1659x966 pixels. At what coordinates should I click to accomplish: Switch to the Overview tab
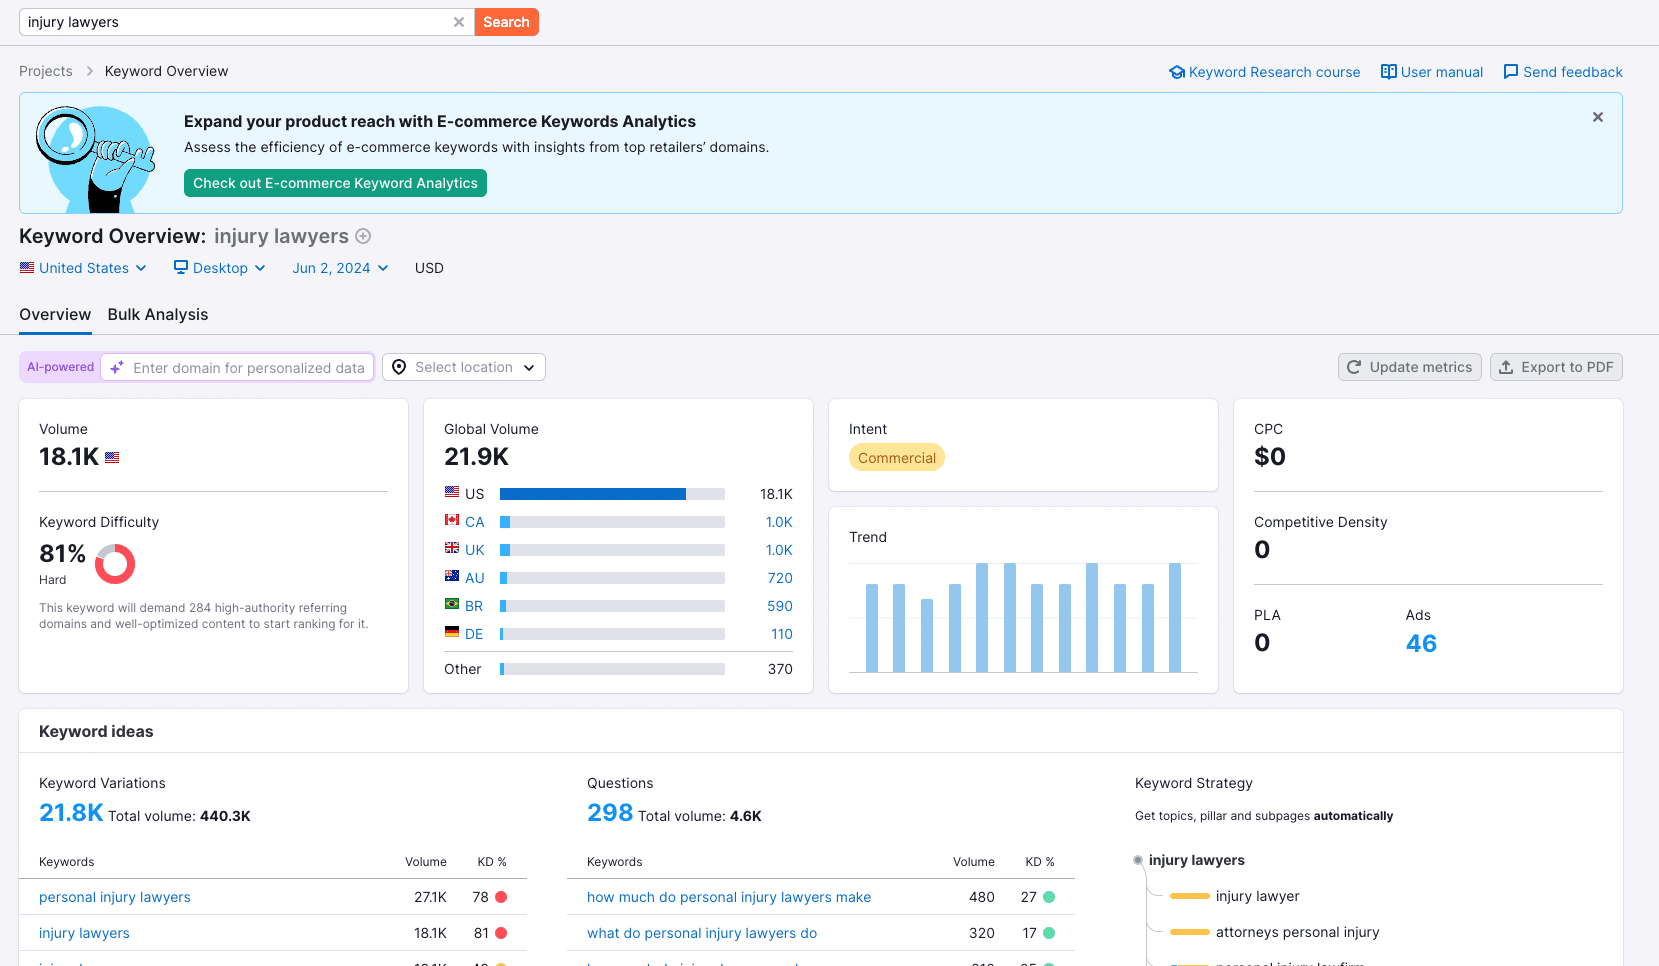[55, 314]
